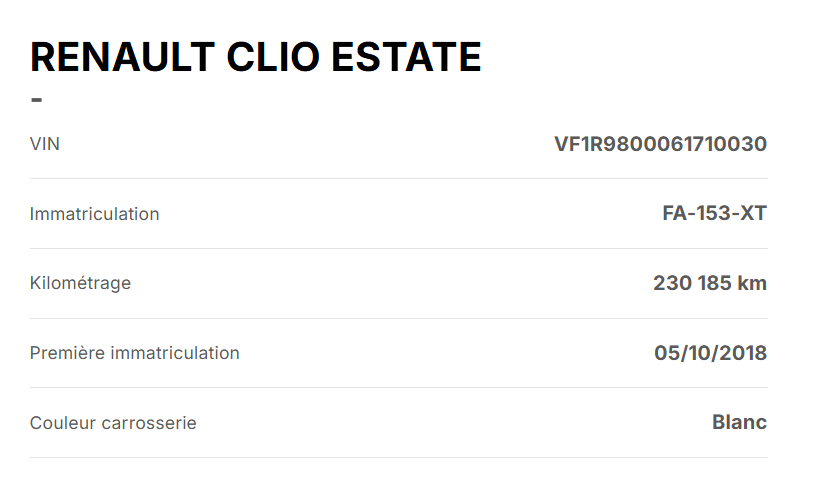Click the Immatriculation label
The image size is (831, 480).
tap(94, 214)
